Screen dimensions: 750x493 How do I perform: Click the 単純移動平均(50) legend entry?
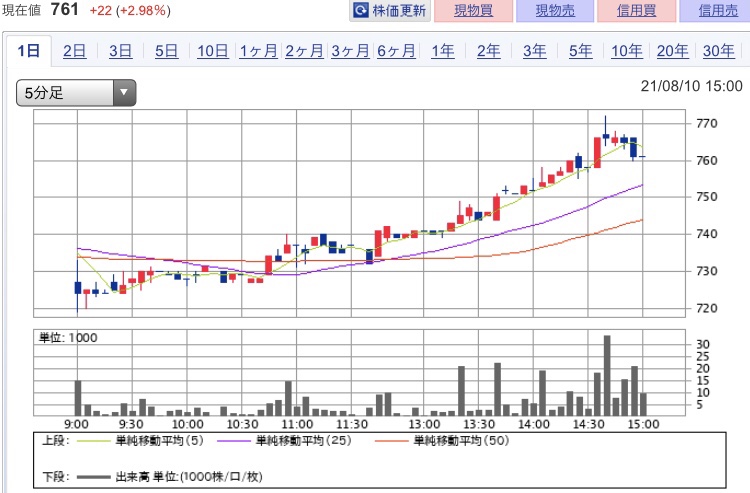(x=462, y=440)
